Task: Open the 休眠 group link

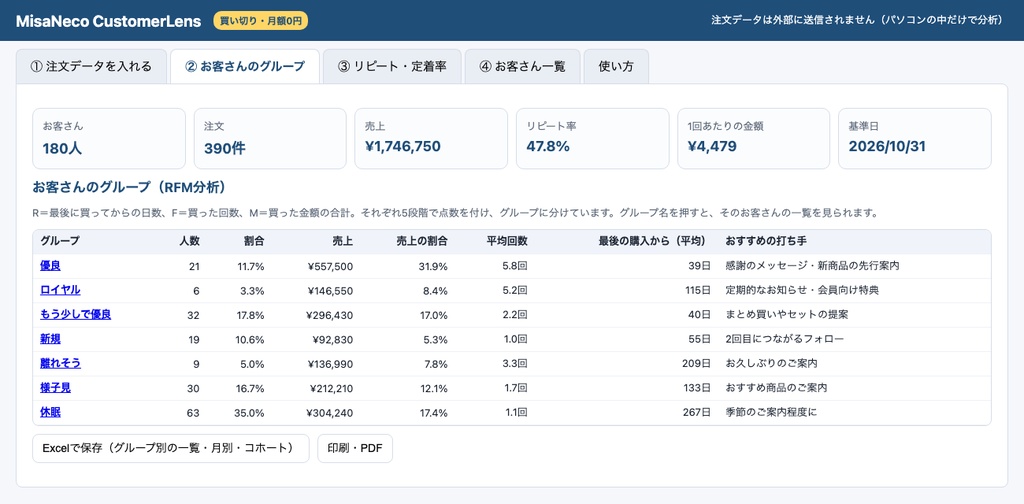Action: tap(50, 413)
